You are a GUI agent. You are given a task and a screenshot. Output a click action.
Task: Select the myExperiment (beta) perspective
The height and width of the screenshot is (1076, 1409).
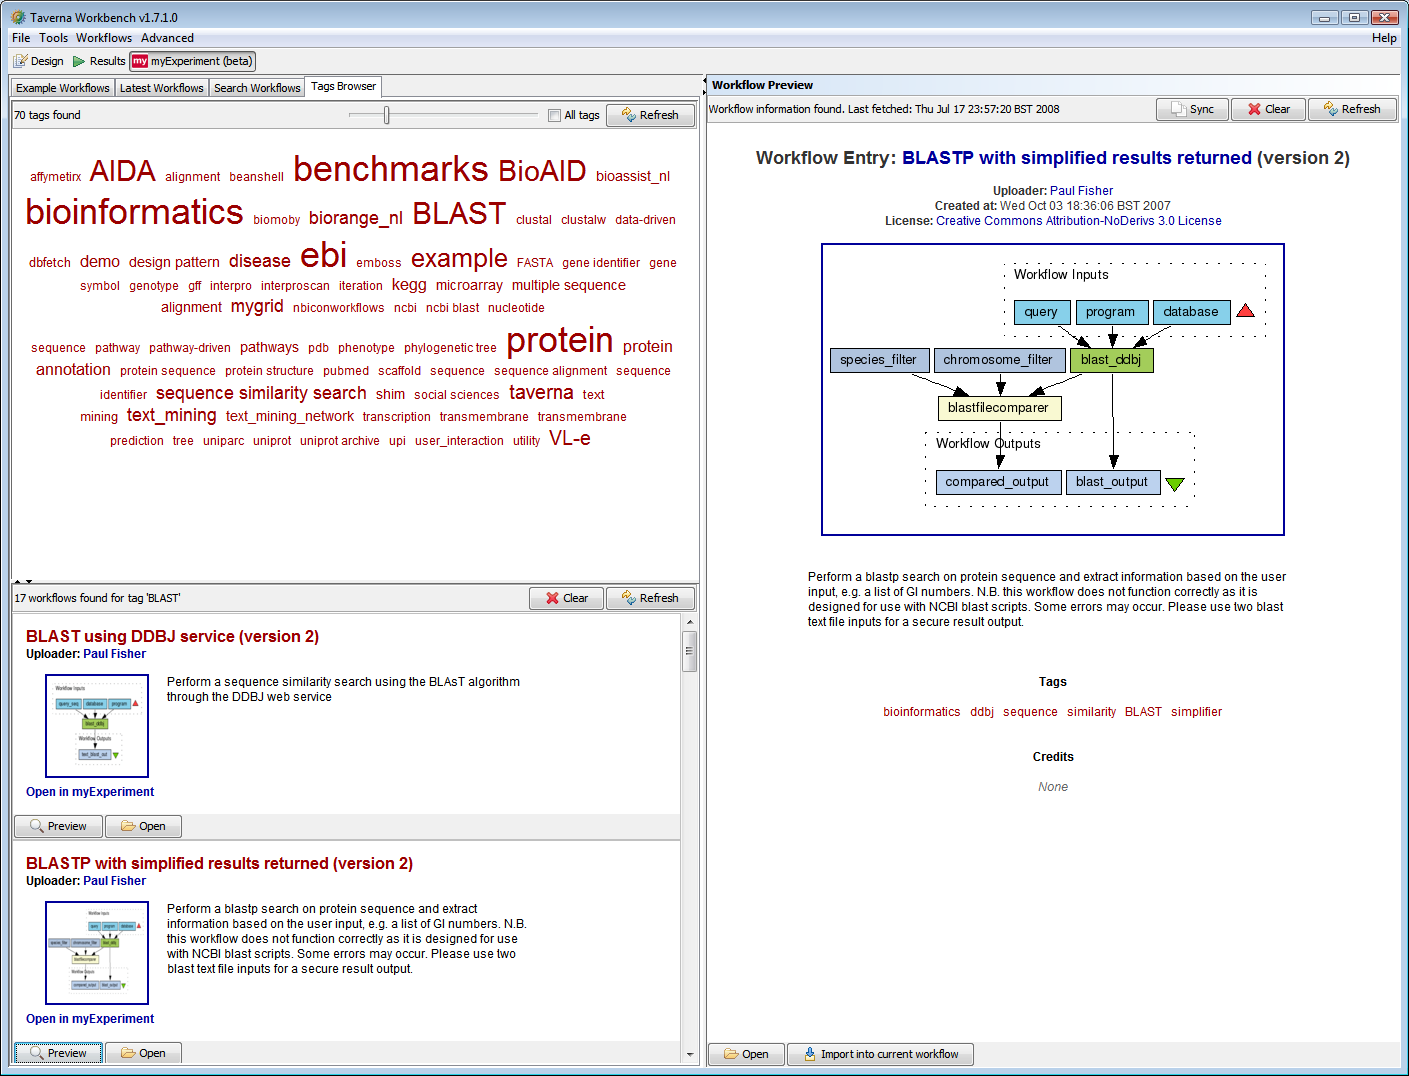(193, 61)
